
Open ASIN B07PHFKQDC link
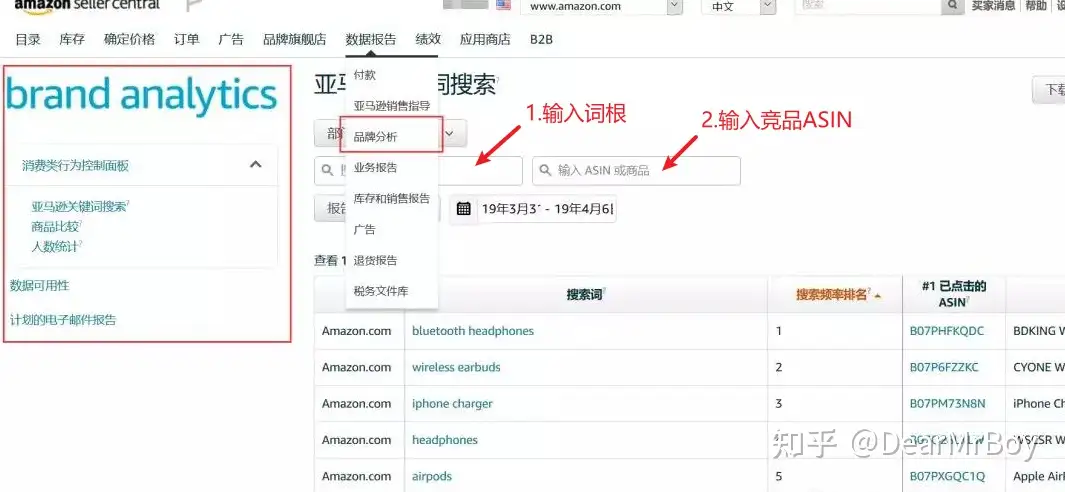pyautogui.click(x=946, y=331)
